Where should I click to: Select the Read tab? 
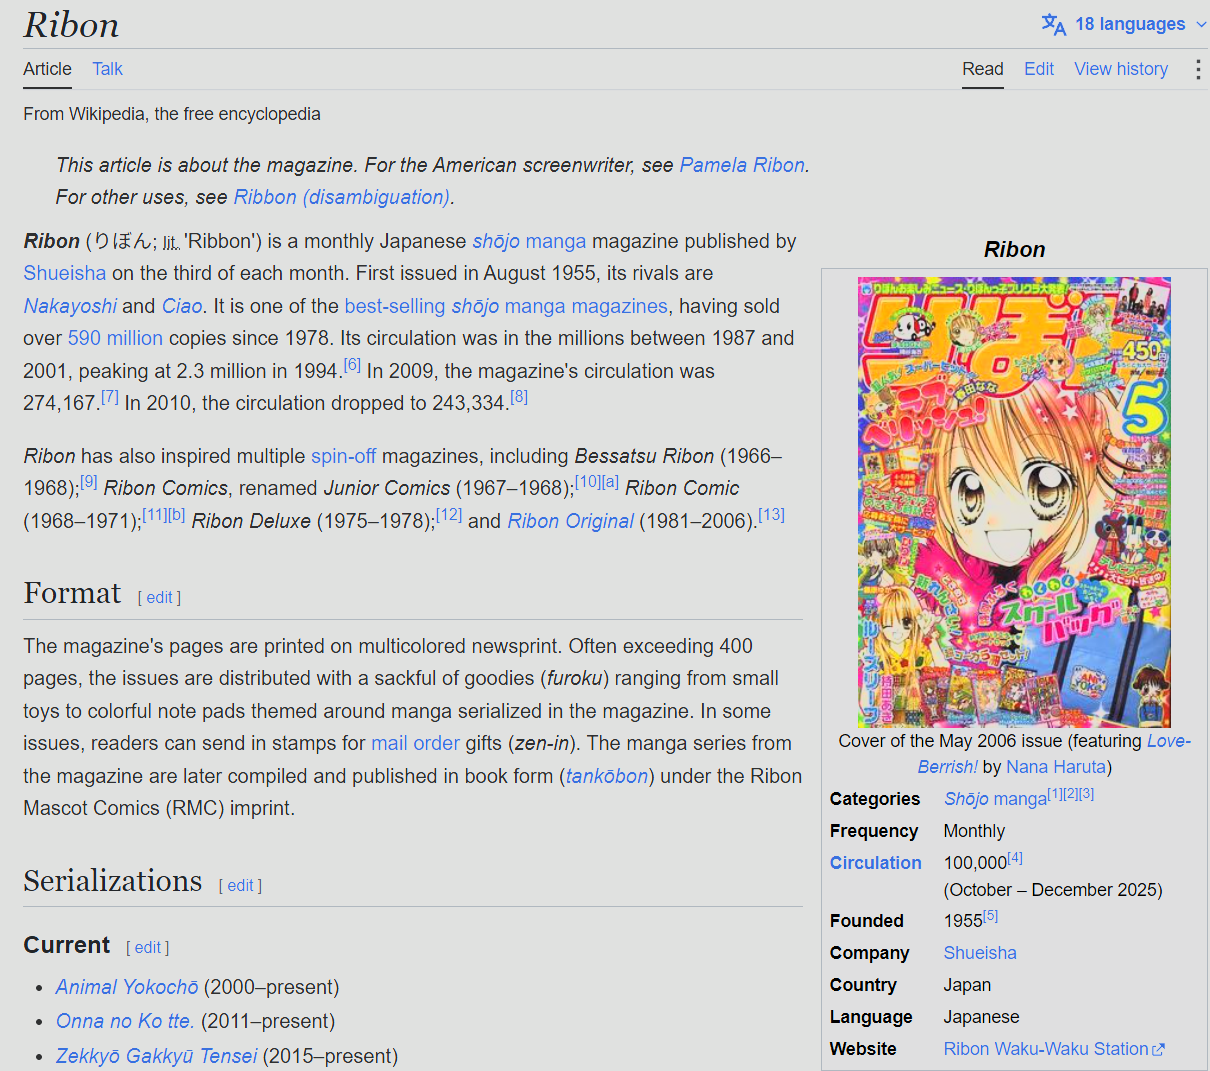983,69
